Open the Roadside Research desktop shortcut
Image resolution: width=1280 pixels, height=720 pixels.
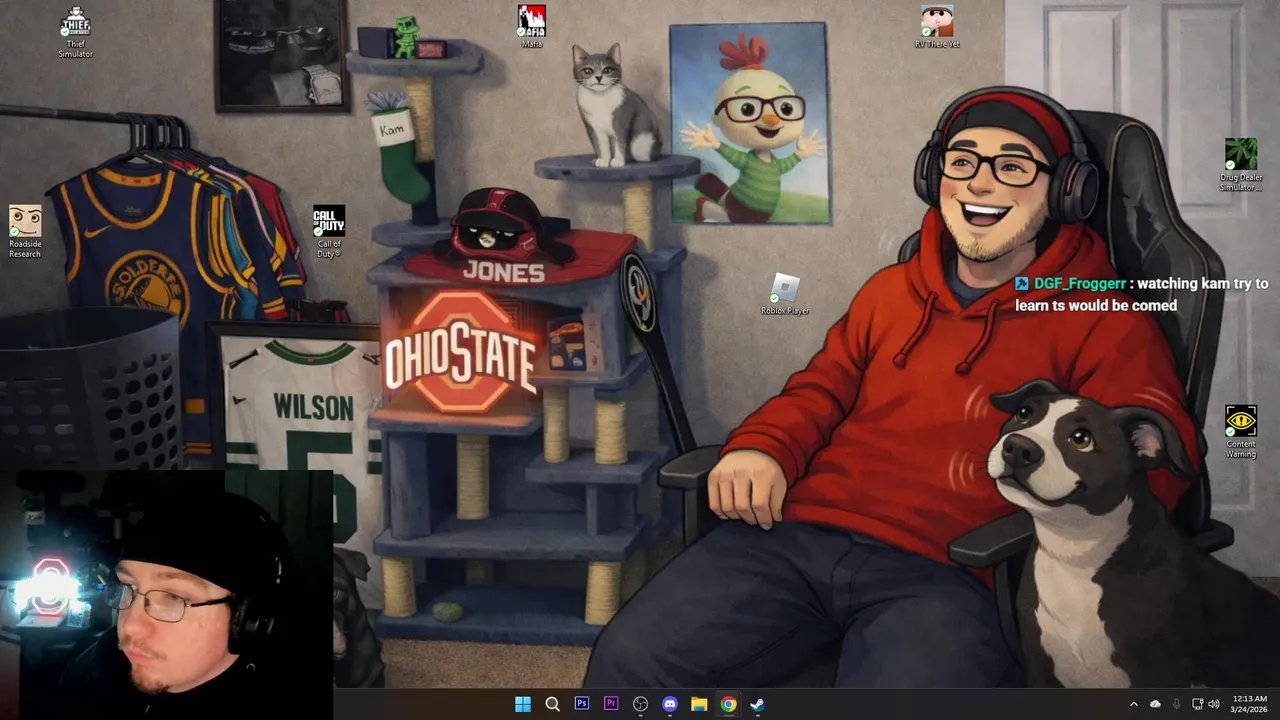click(x=25, y=232)
